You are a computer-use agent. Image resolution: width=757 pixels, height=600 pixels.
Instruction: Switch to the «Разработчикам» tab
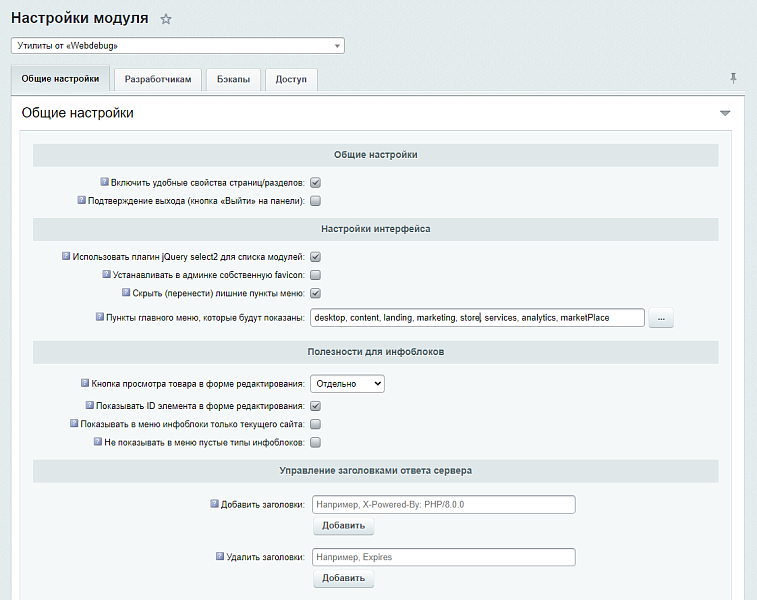point(158,79)
